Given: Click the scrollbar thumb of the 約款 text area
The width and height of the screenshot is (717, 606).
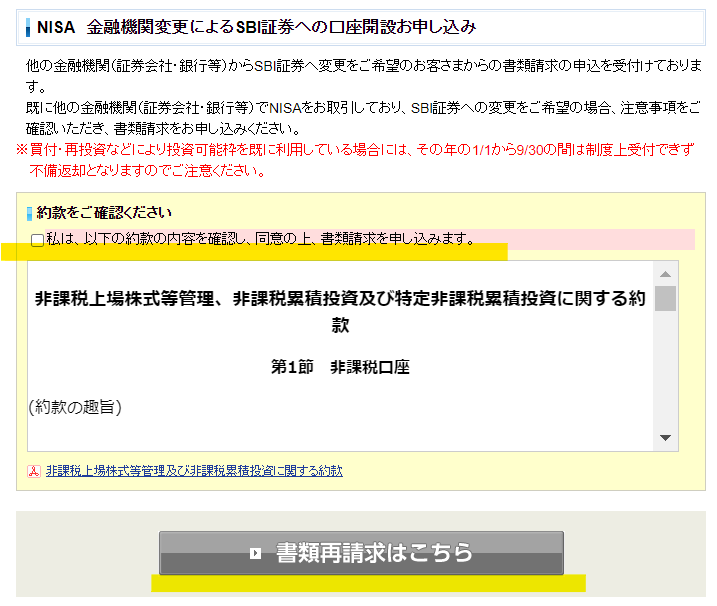Looking at the screenshot, I should pos(665,298).
